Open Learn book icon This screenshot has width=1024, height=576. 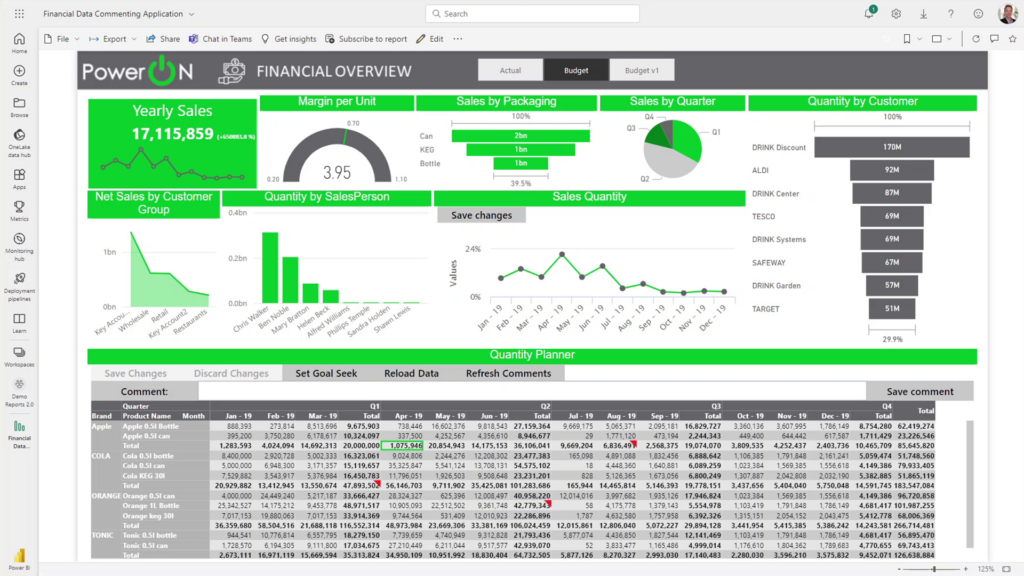tap(19, 323)
